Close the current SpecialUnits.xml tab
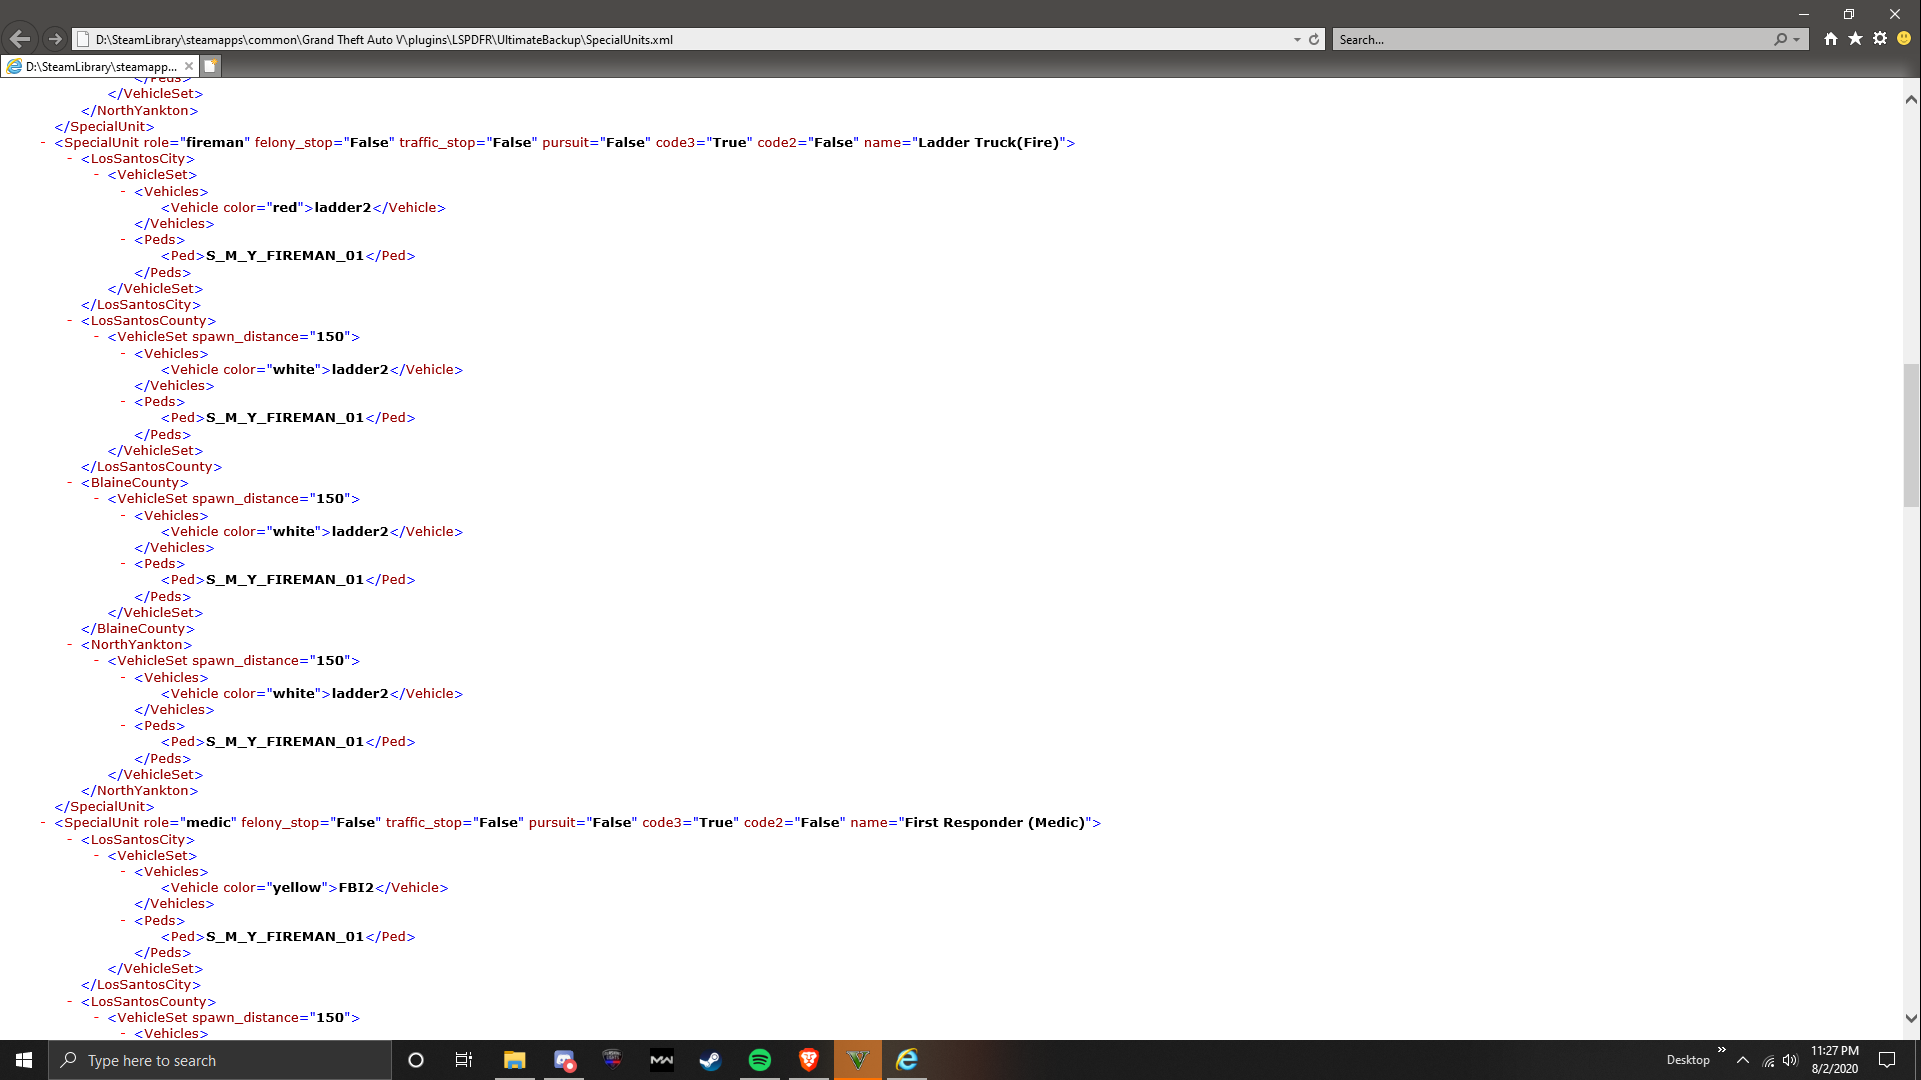Screen dimensions: 1921x1080 (188, 66)
